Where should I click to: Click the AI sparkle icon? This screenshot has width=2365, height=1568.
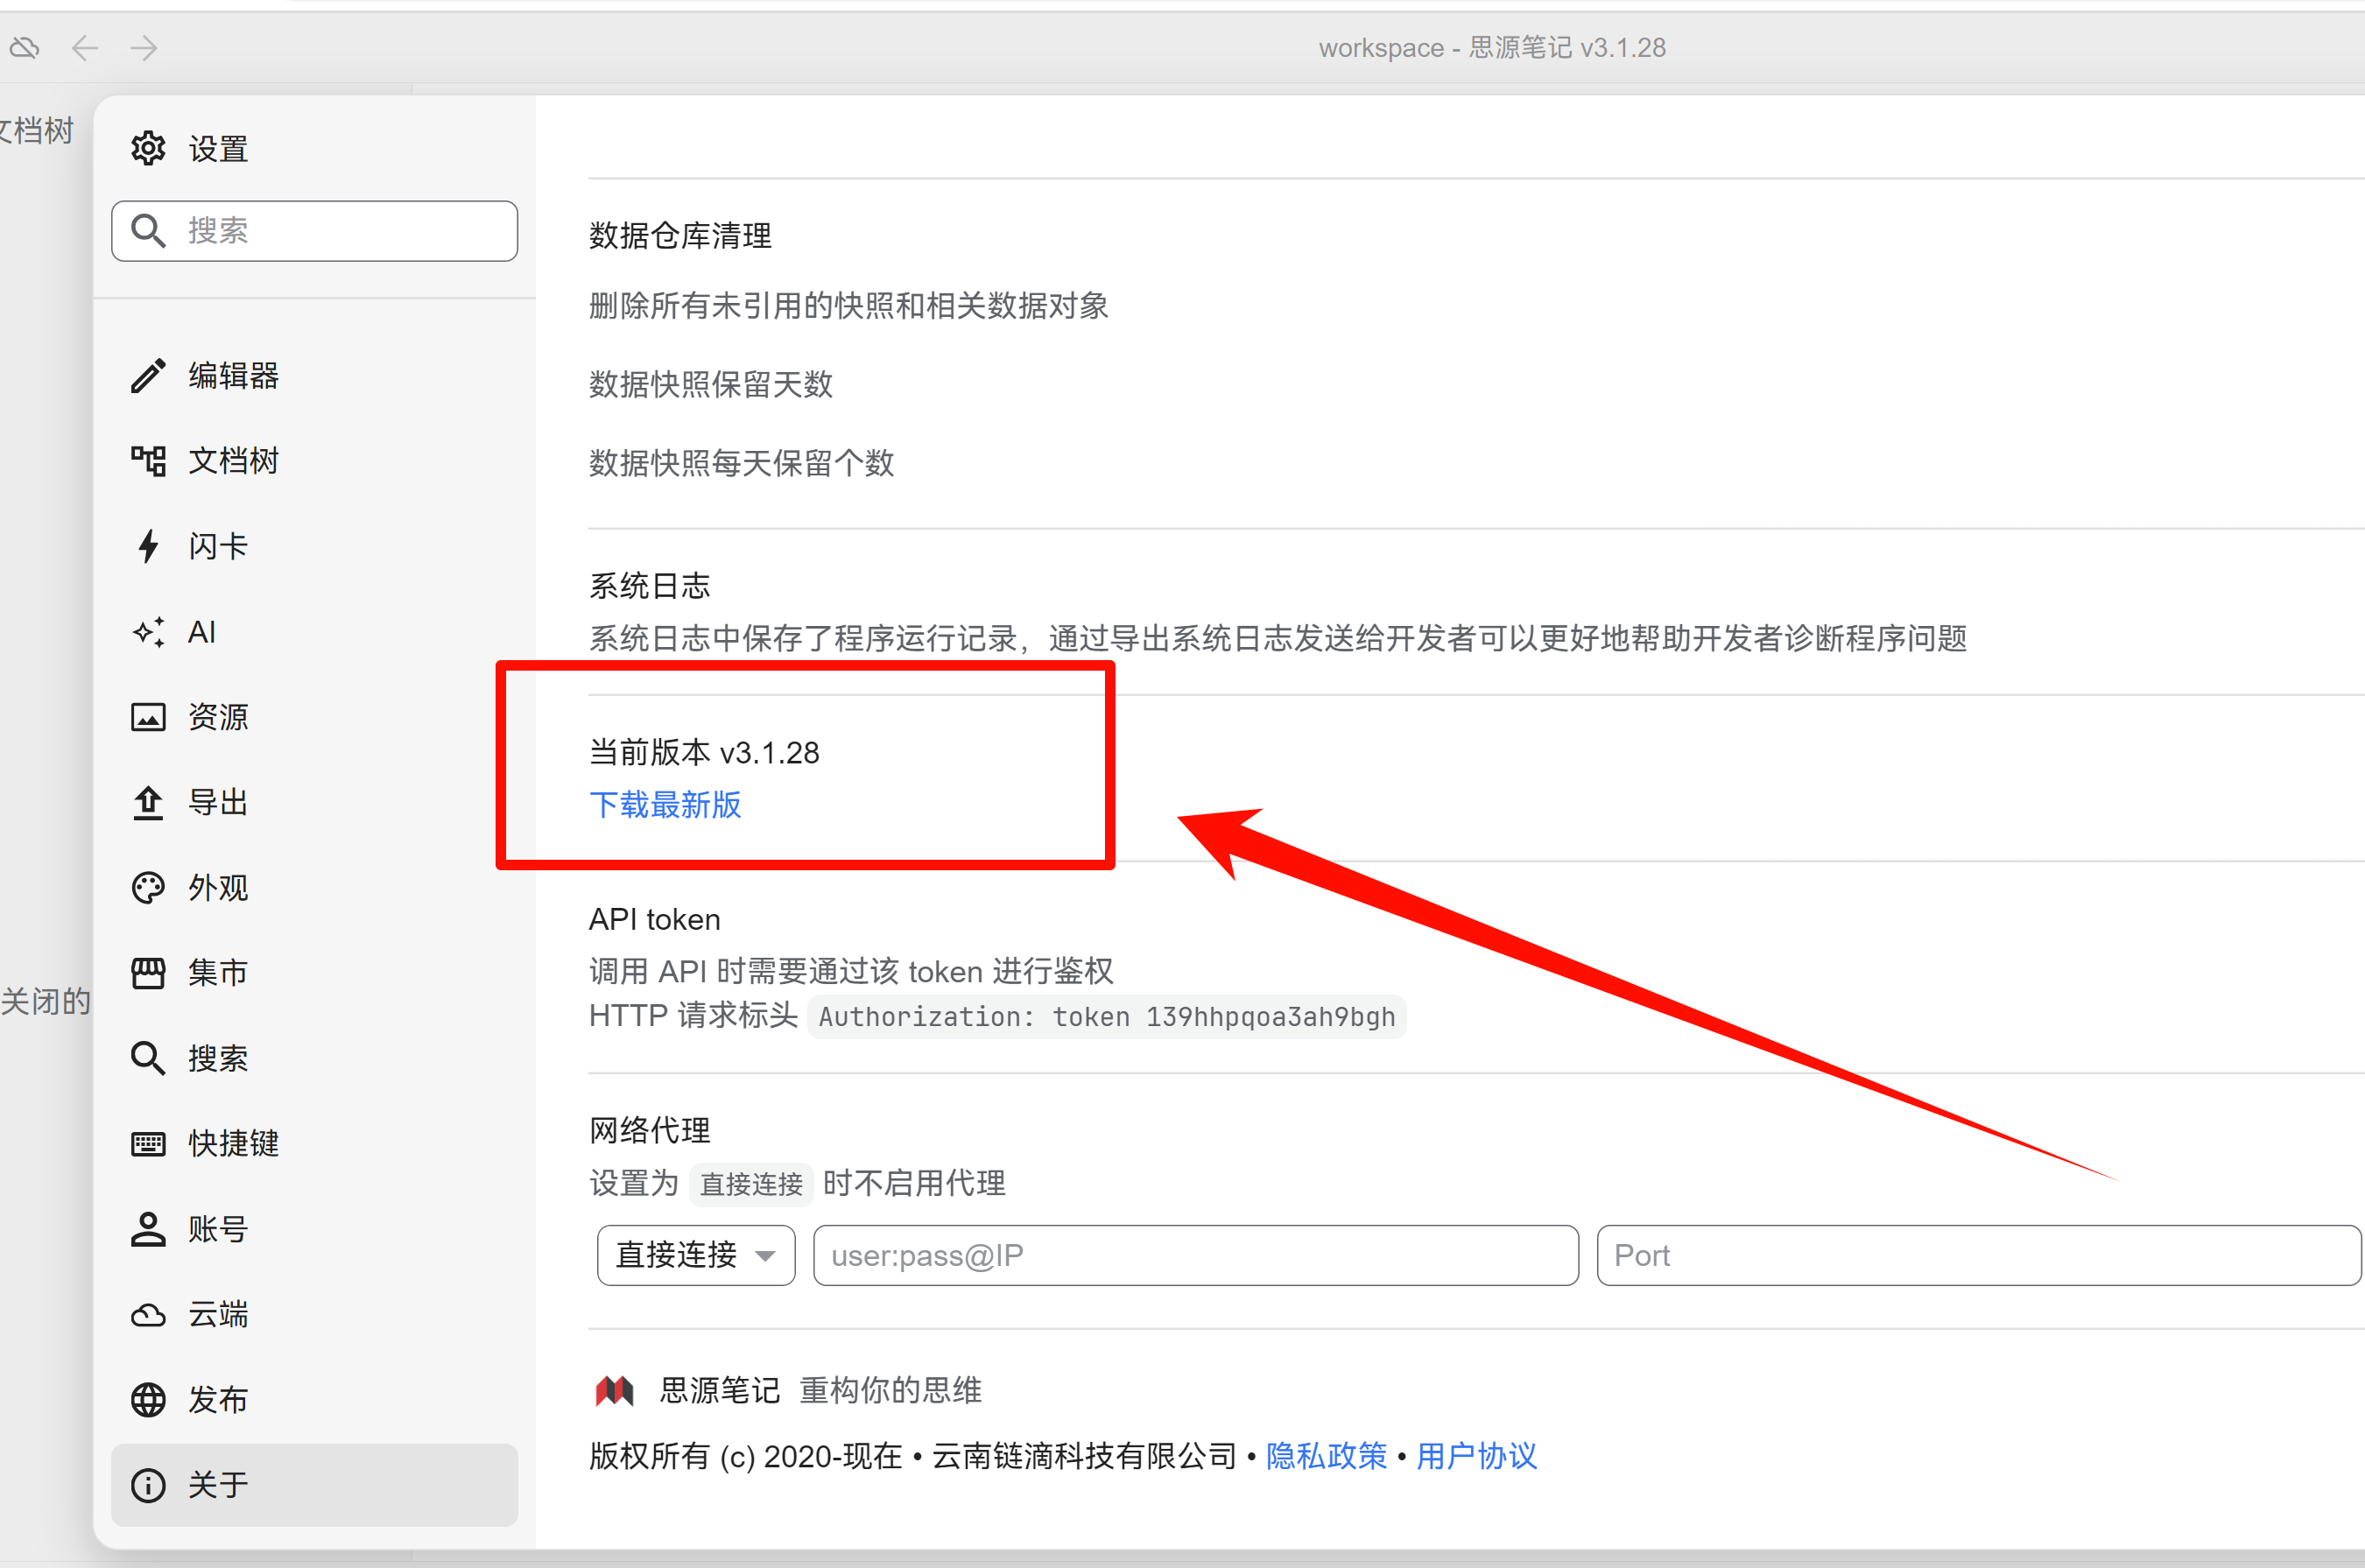148,632
